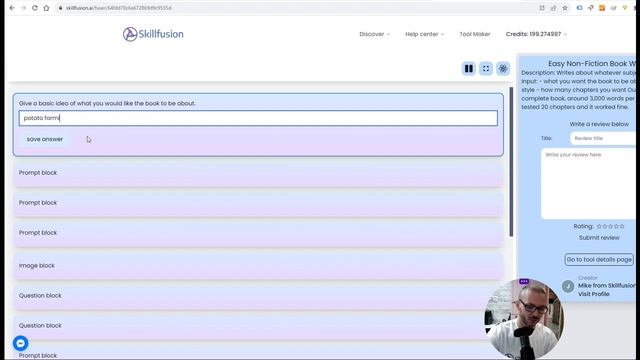Click the book idea text field
Image resolution: width=640 pixels, height=360 pixels.
pyautogui.click(x=258, y=118)
